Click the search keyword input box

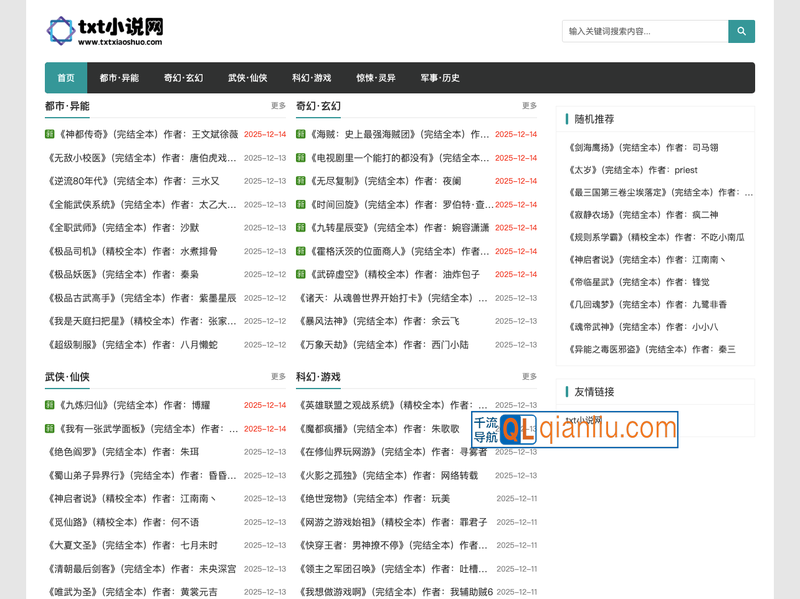coord(640,31)
